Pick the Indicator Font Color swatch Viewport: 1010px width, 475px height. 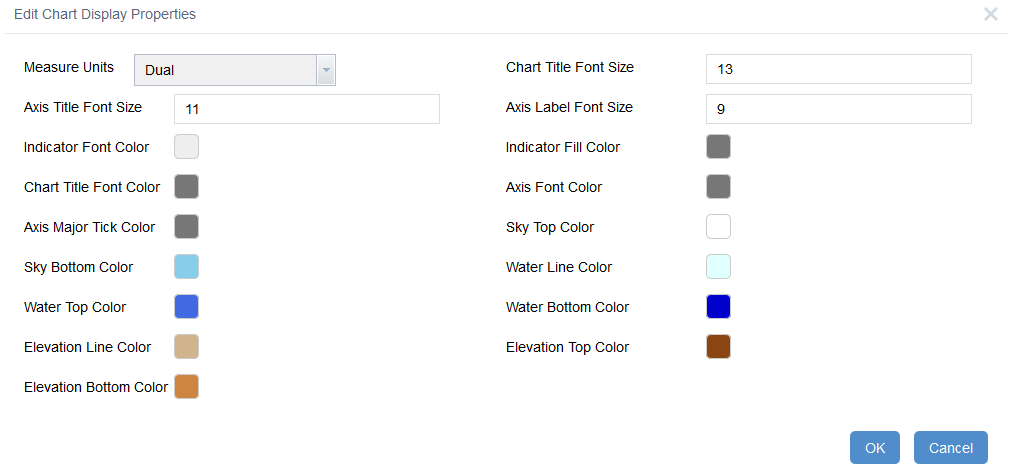coord(186,147)
